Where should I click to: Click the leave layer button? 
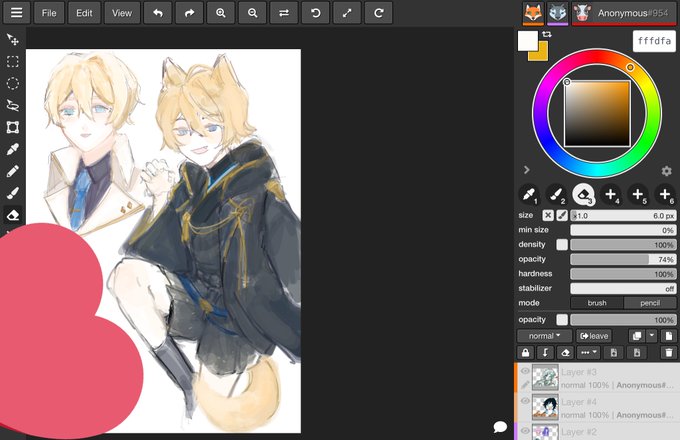click(594, 336)
